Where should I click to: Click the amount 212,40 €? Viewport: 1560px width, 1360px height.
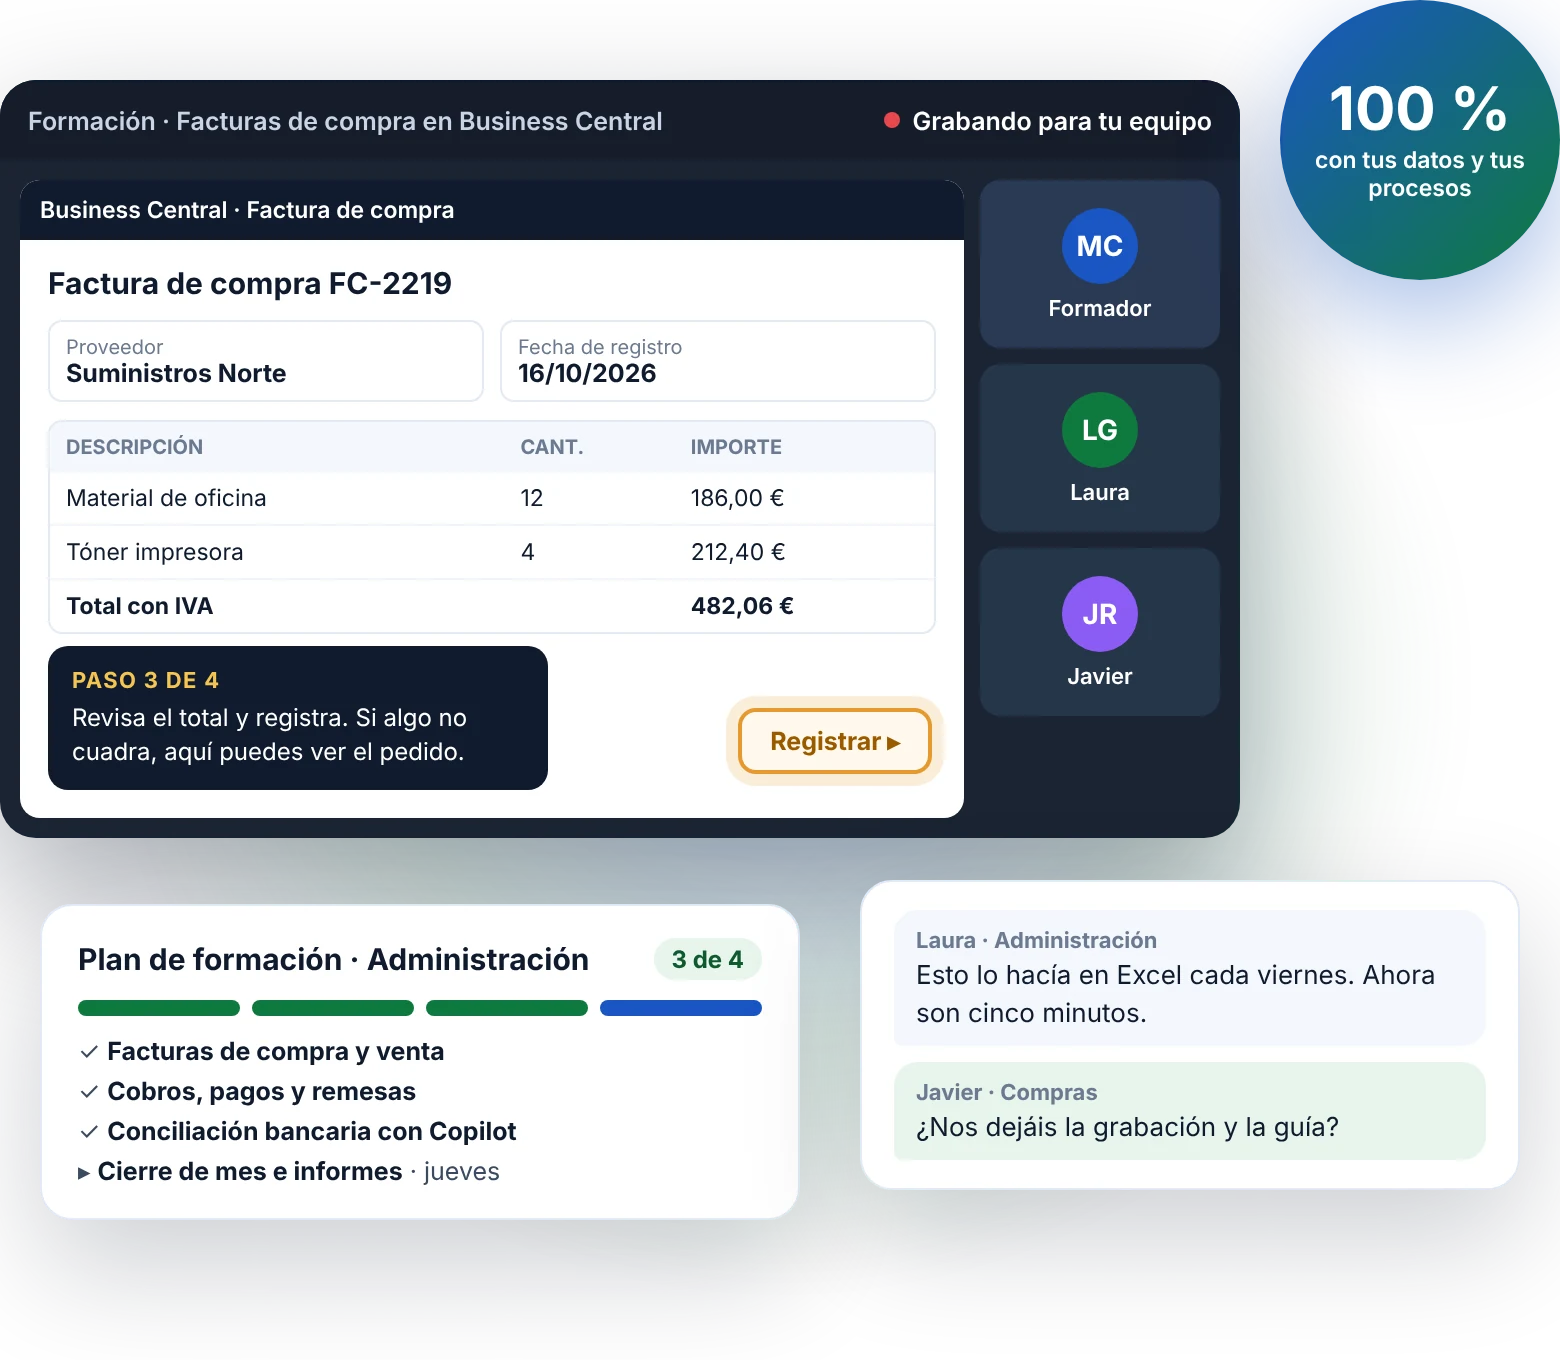pos(738,552)
